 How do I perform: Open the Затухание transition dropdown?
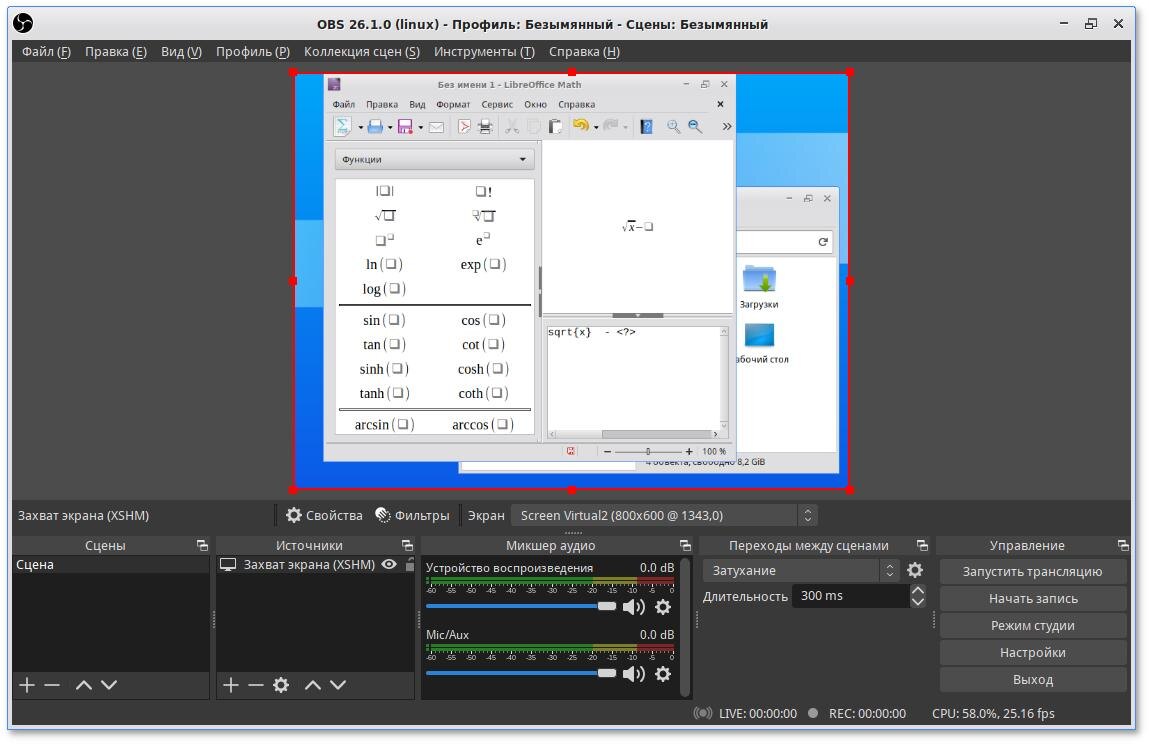tap(800, 570)
